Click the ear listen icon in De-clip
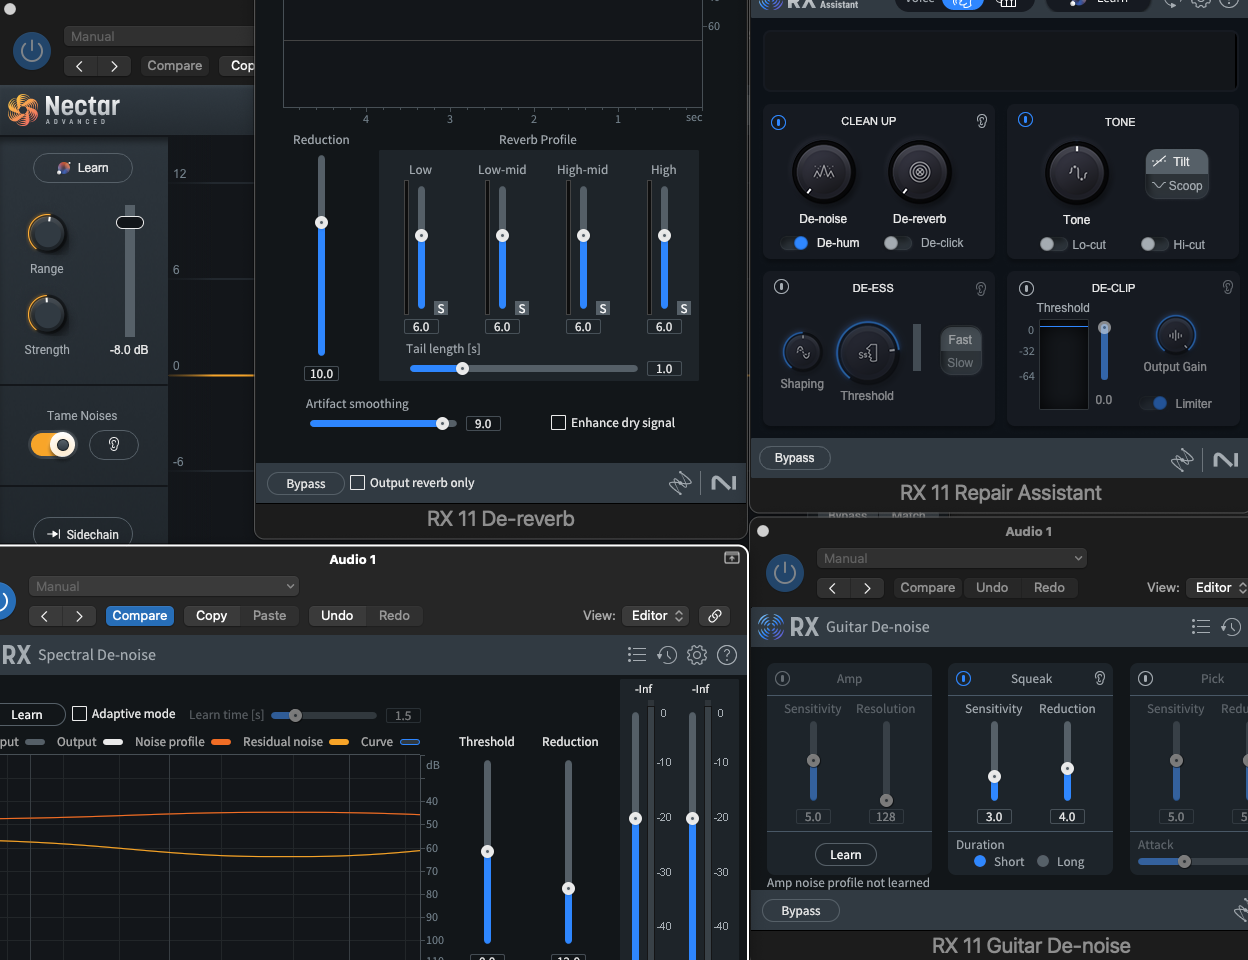 pyautogui.click(x=1228, y=287)
